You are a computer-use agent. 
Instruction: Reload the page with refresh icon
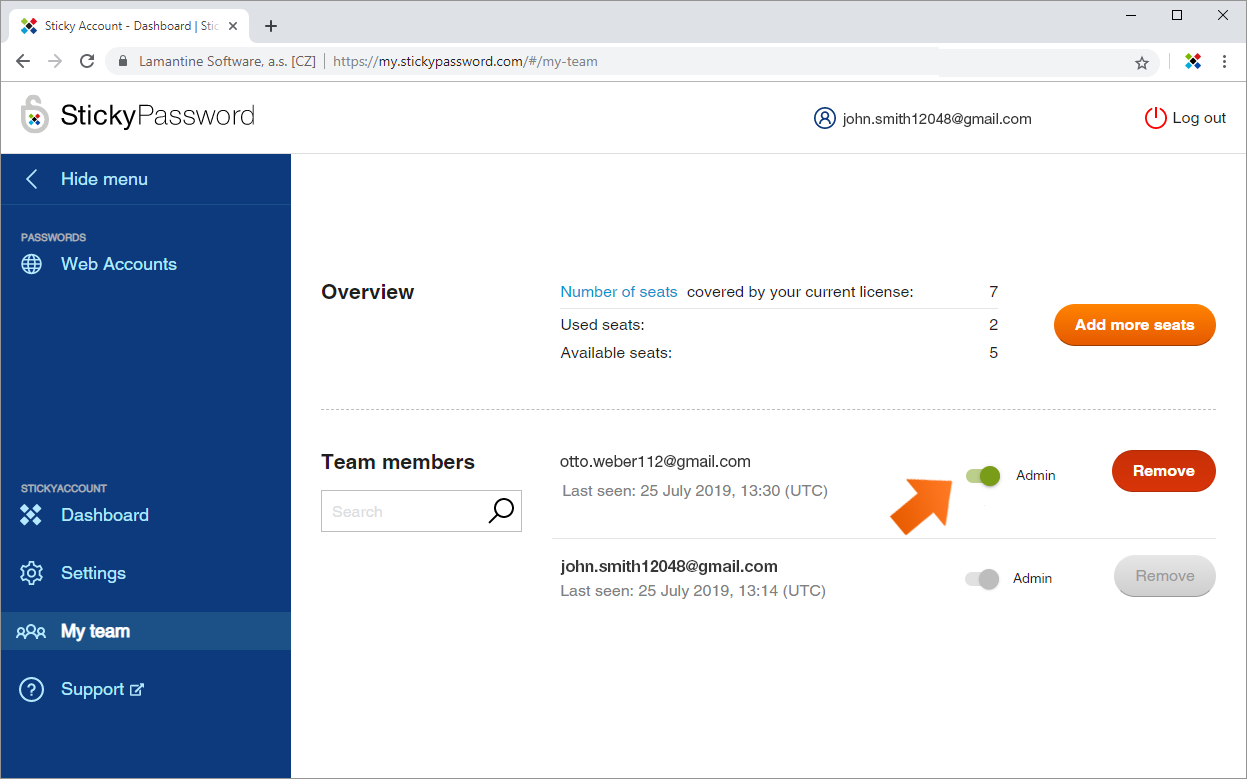[87, 61]
